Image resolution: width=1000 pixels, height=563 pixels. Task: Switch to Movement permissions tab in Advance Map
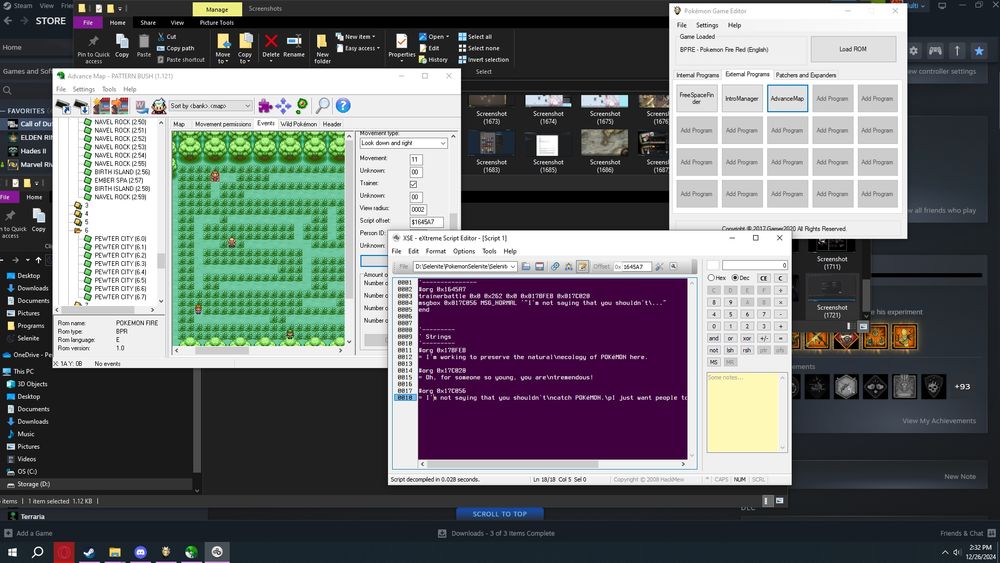click(223, 124)
